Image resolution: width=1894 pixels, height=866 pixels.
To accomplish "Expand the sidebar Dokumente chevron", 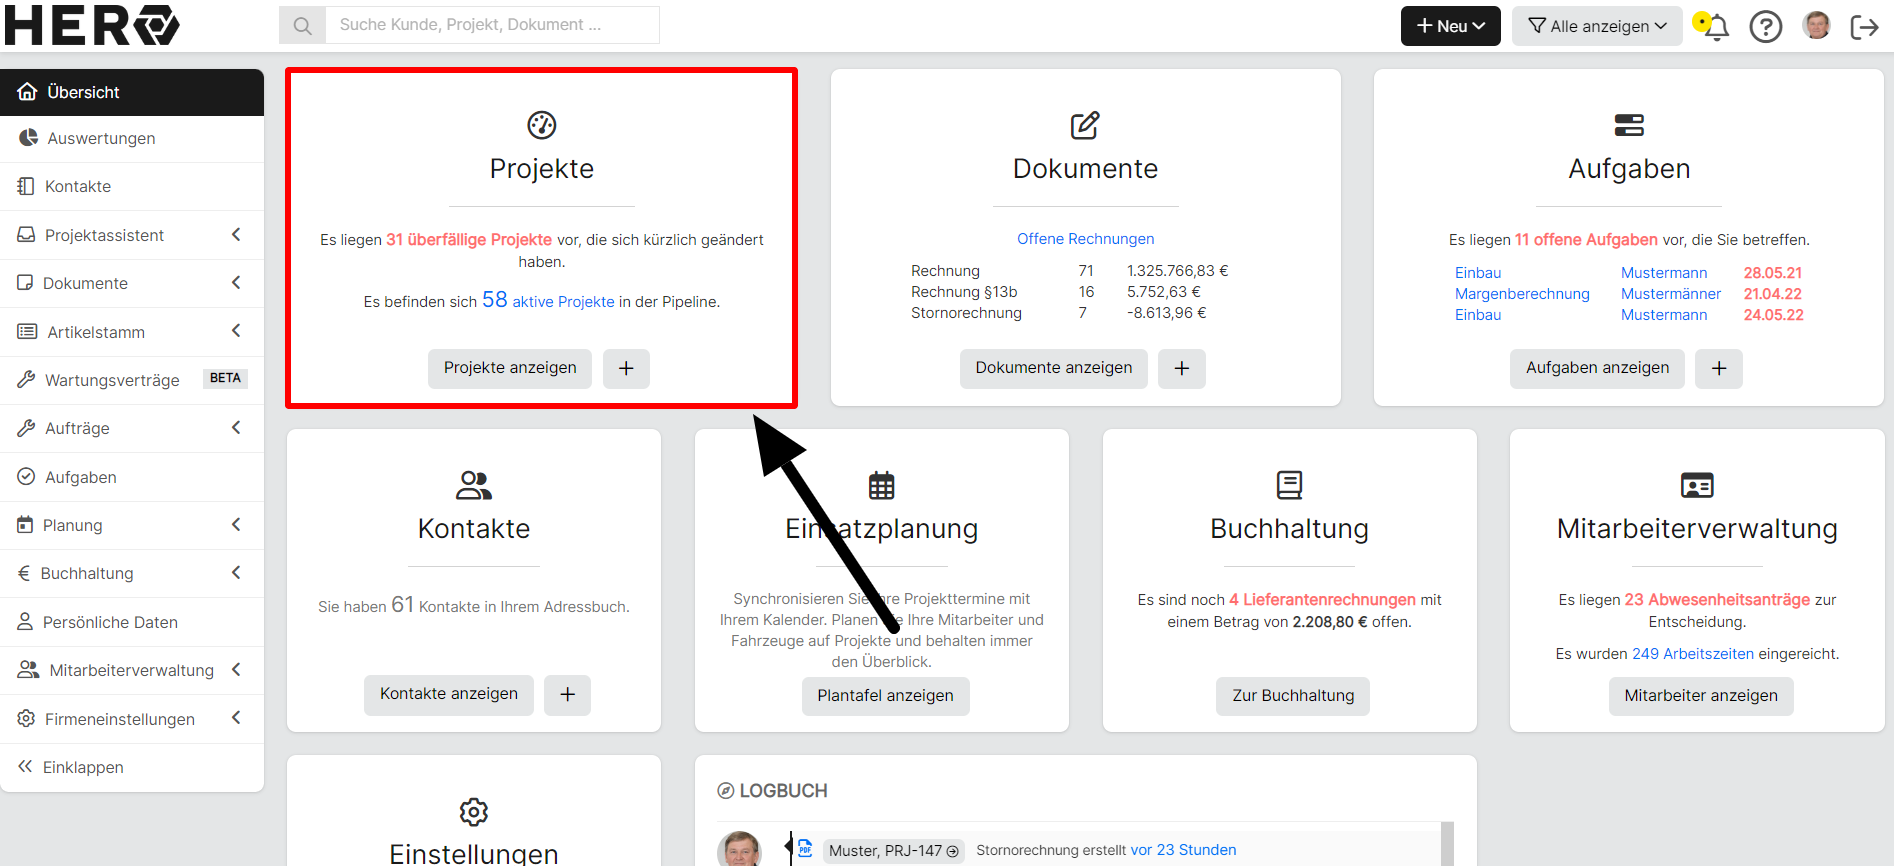I will pos(236,282).
